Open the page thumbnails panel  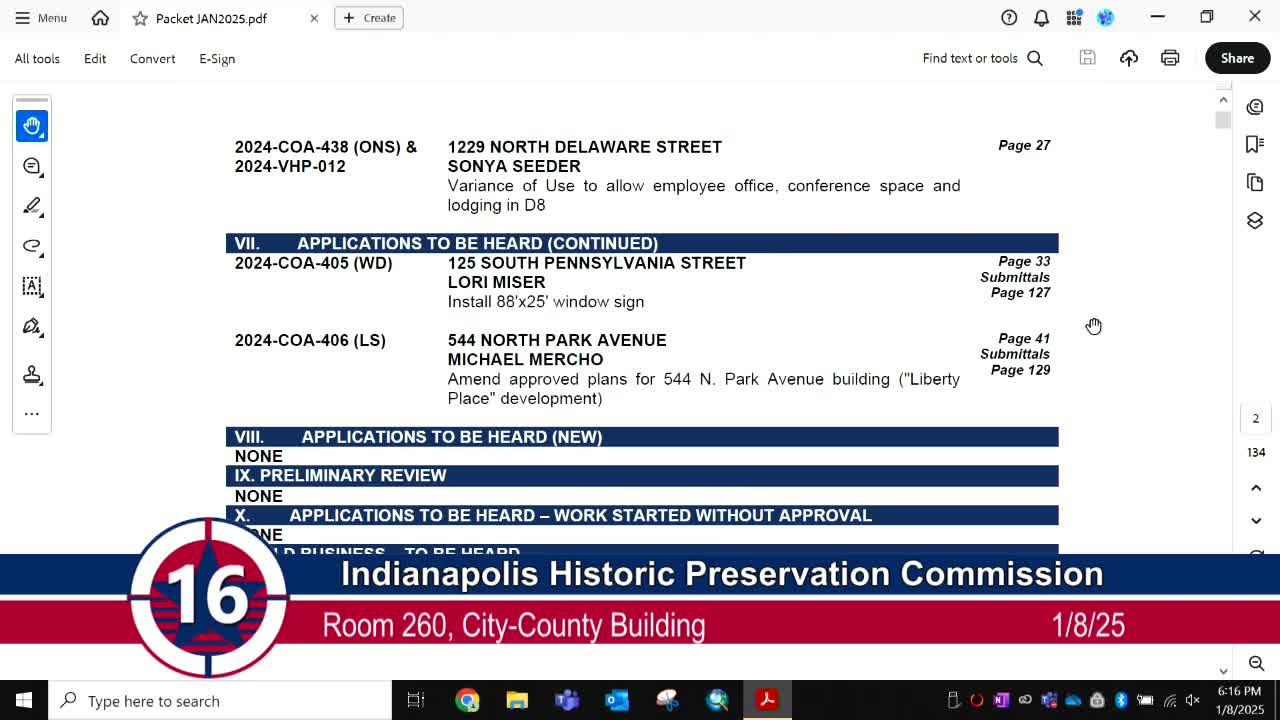click(1255, 183)
